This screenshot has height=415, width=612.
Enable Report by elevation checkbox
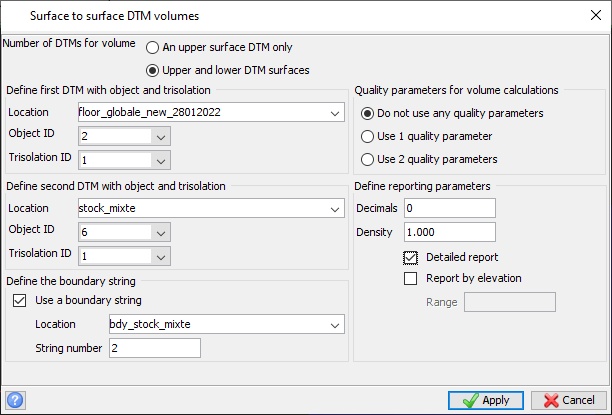[410, 278]
